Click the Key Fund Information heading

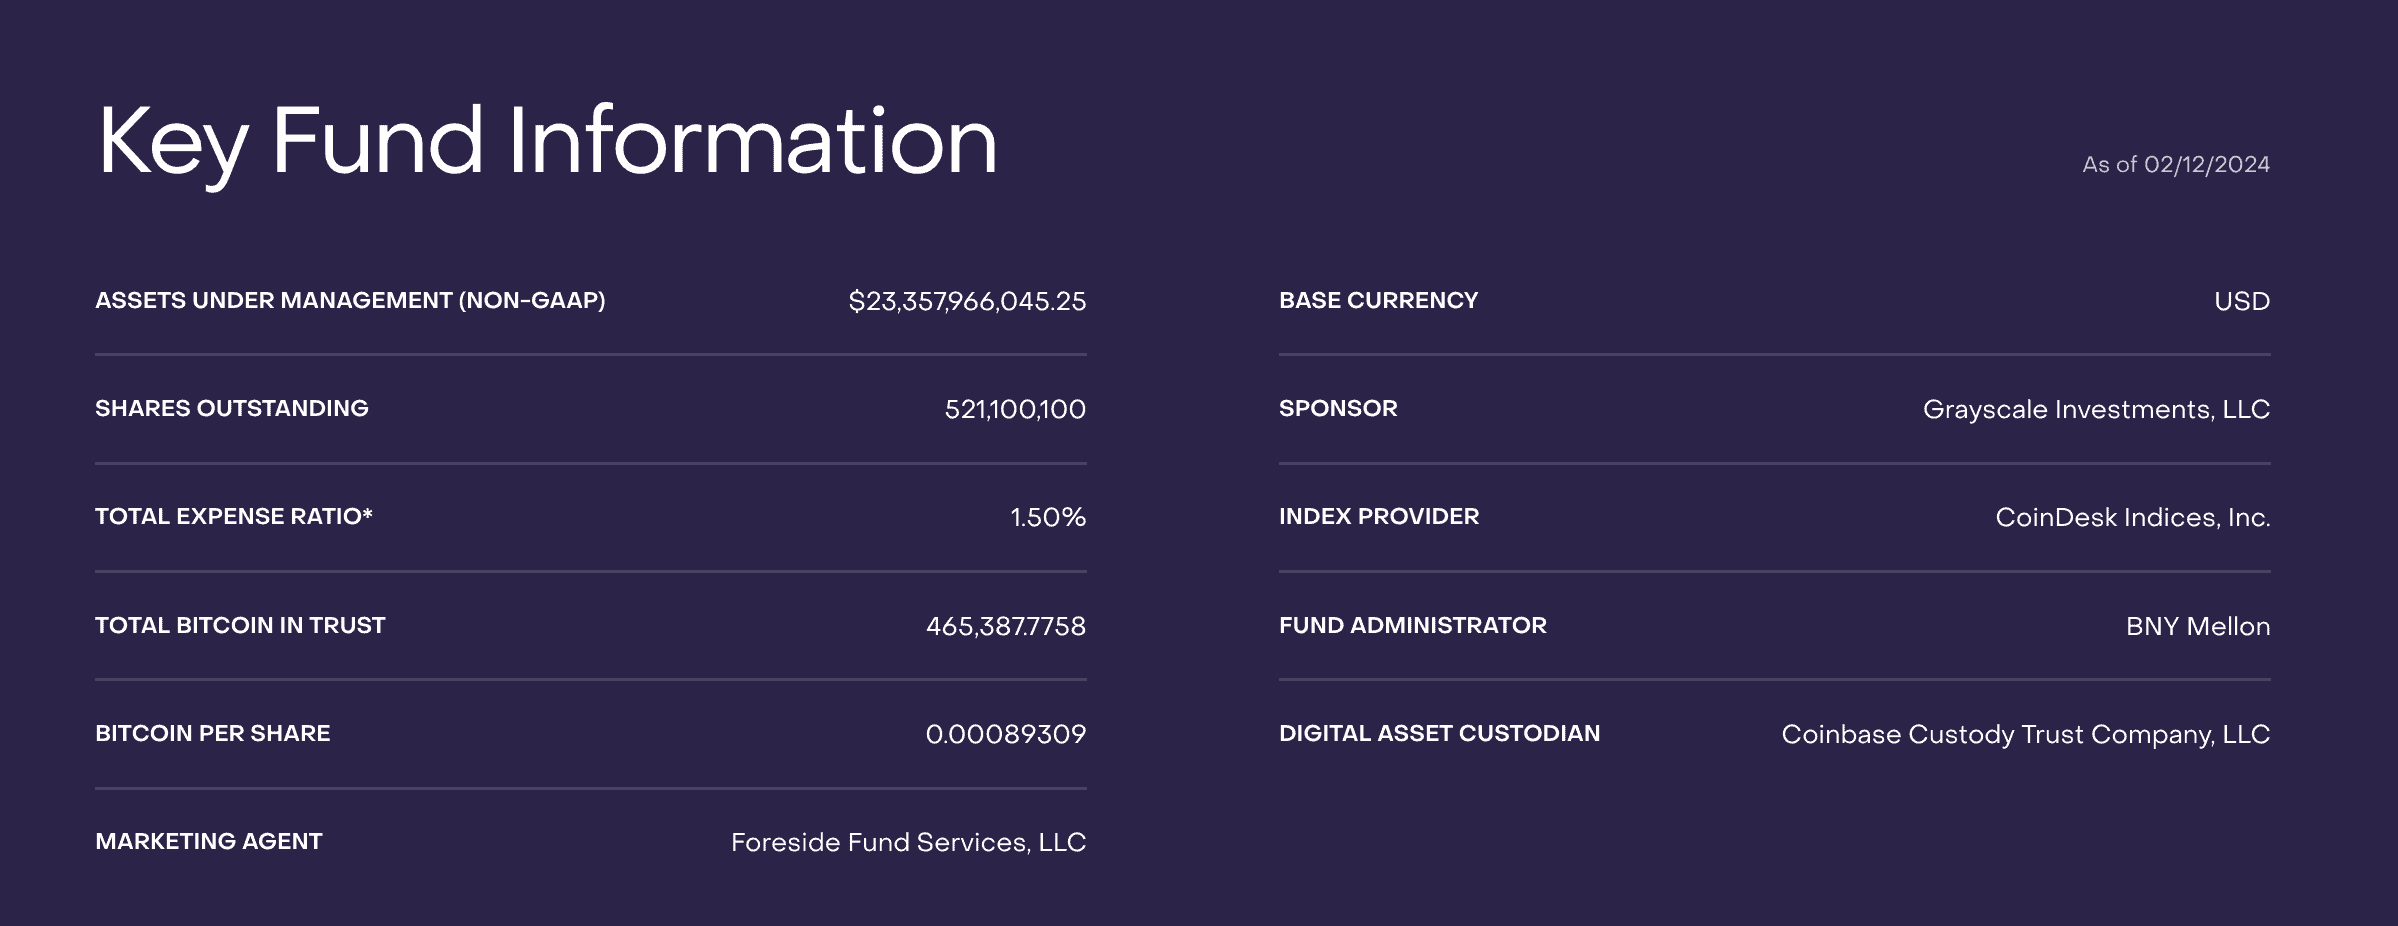[x=546, y=142]
